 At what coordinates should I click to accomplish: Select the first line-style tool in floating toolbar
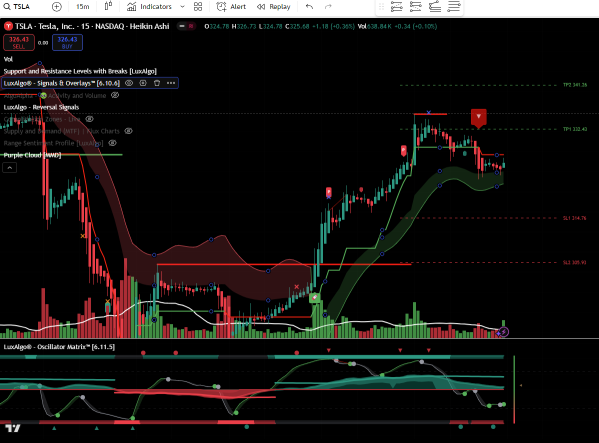pos(397,6)
